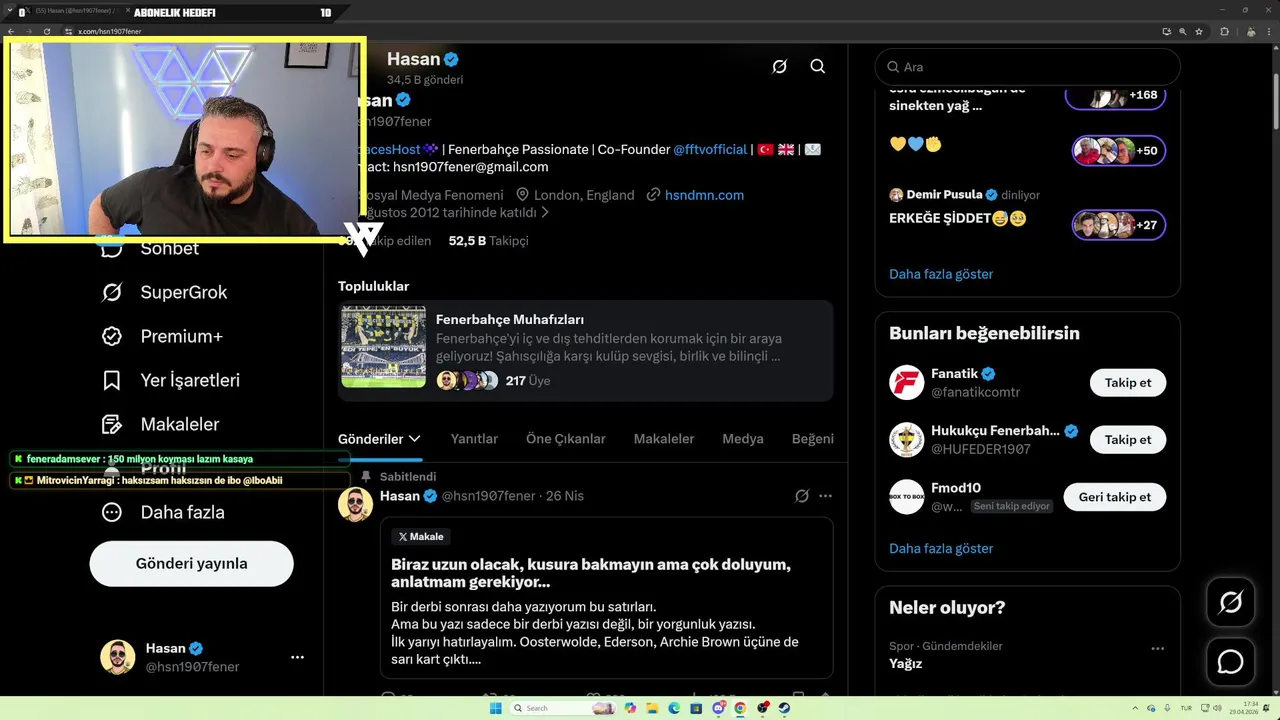The image size is (1280, 720).
Task: Open the hsndmn.com website link
Action: click(x=704, y=195)
